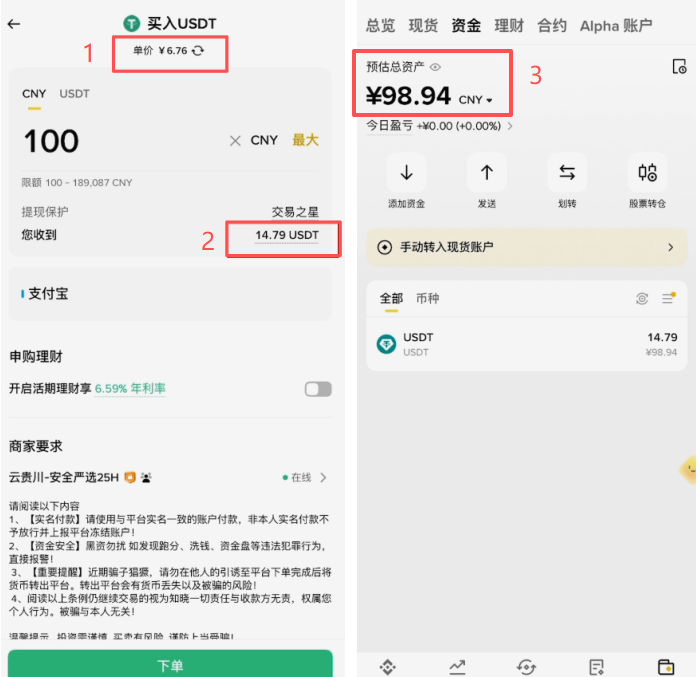Open the 理财 tab
Screen dimensions: 697x677
509,26
